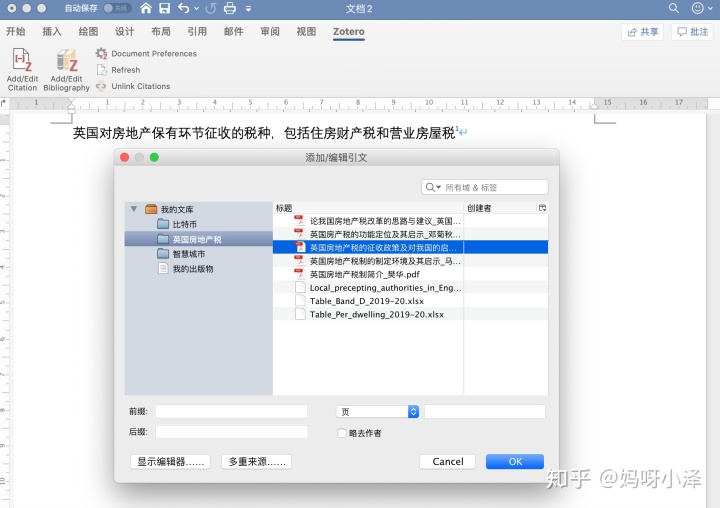
Task: Click PDF icon of 制定环境及其启示 item
Action: click(x=299, y=261)
